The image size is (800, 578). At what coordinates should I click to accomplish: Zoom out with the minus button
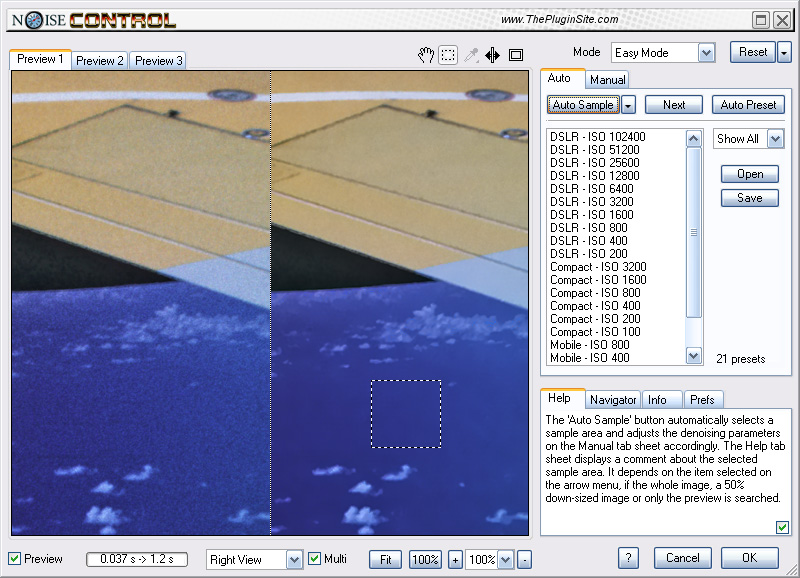coord(524,559)
